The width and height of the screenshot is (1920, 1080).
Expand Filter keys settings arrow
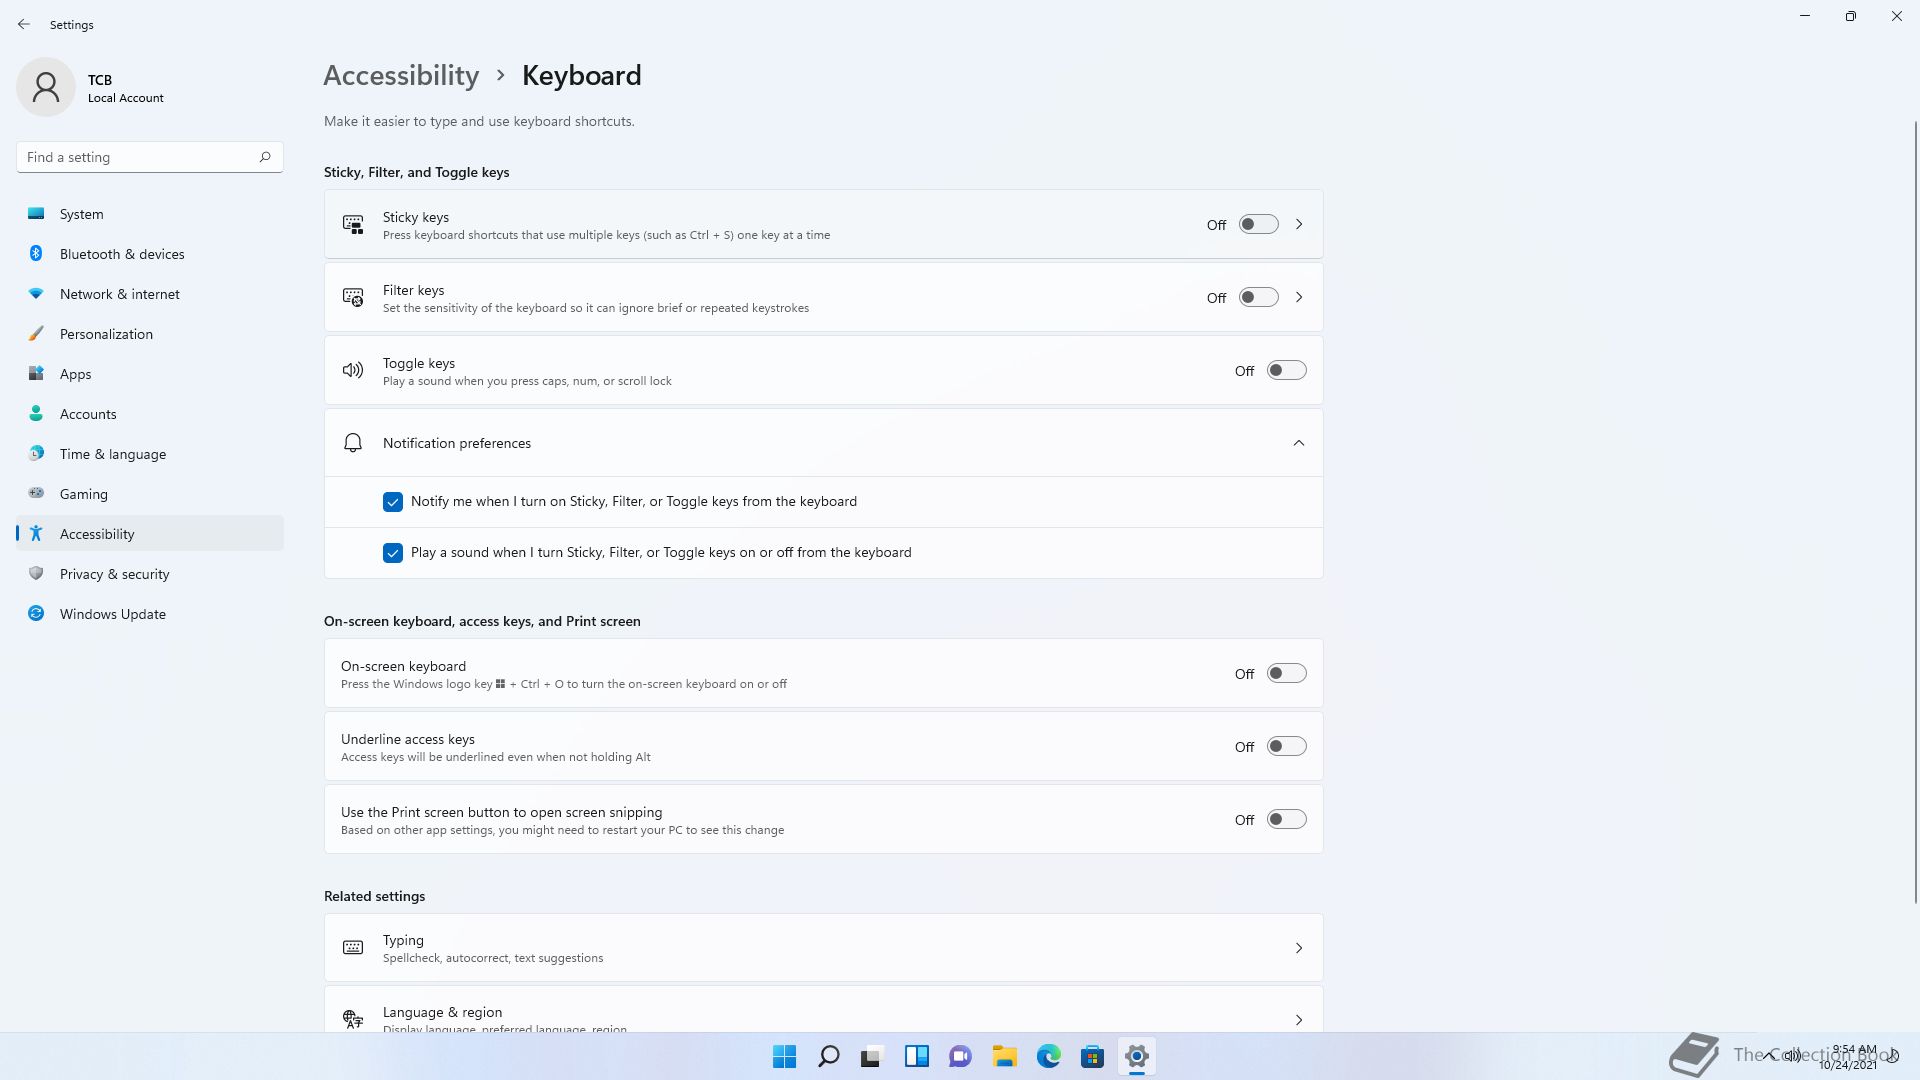[x=1299, y=298]
